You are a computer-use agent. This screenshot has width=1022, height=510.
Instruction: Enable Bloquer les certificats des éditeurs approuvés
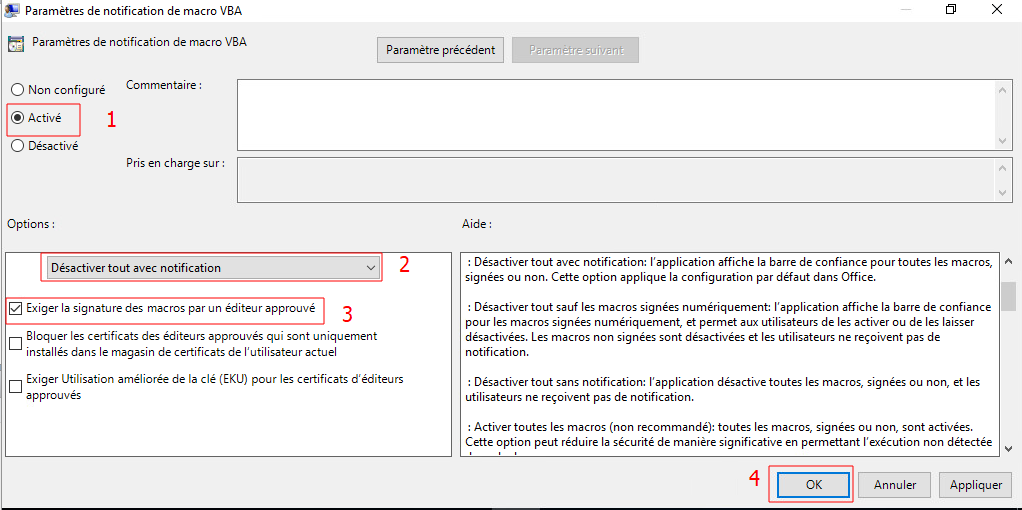pyautogui.click(x=16, y=344)
